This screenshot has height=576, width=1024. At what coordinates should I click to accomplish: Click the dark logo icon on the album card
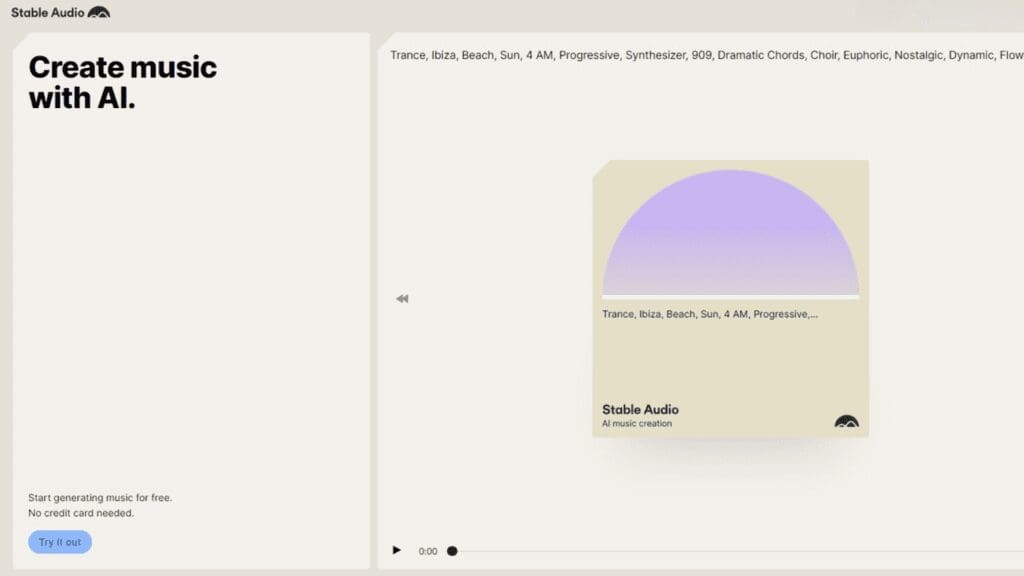(846, 421)
